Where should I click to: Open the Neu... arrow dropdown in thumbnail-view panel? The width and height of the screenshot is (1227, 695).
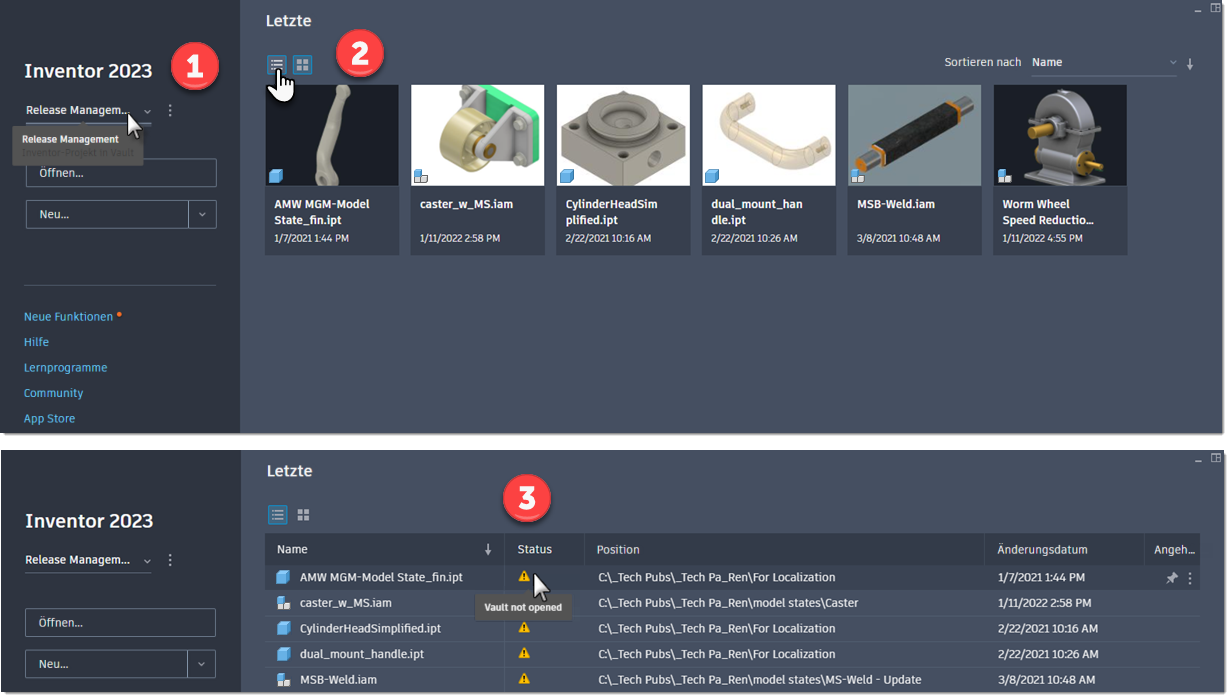[x=203, y=214]
